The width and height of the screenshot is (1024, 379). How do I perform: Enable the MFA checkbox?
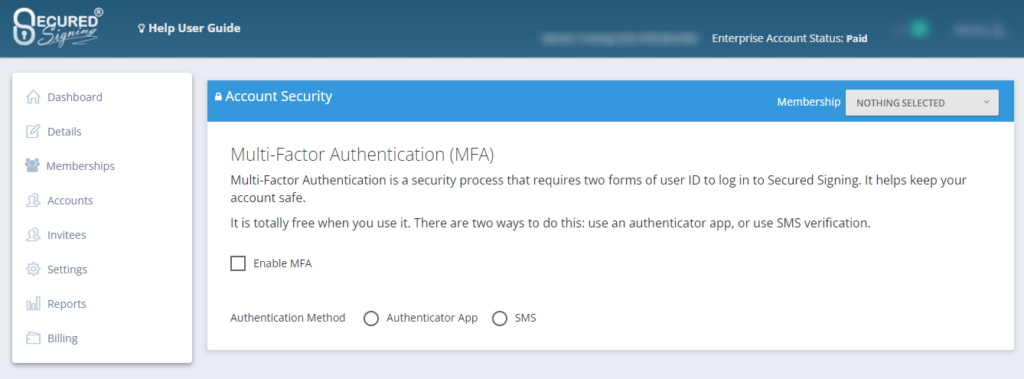238,263
